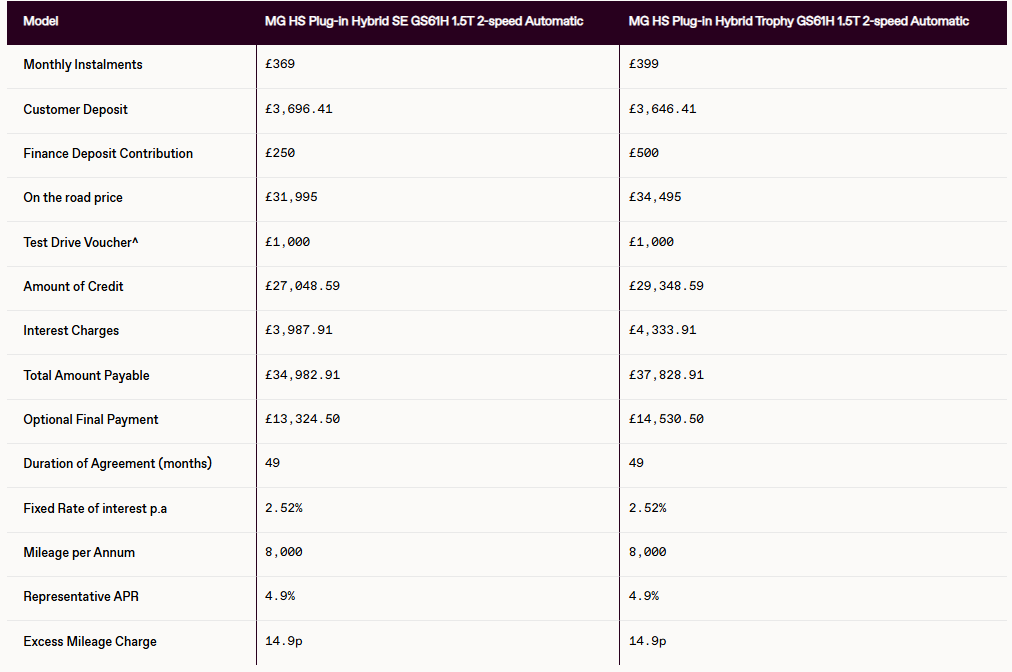
Task: Click the Finance Deposit Contribution label
Action: pyautogui.click(x=108, y=154)
